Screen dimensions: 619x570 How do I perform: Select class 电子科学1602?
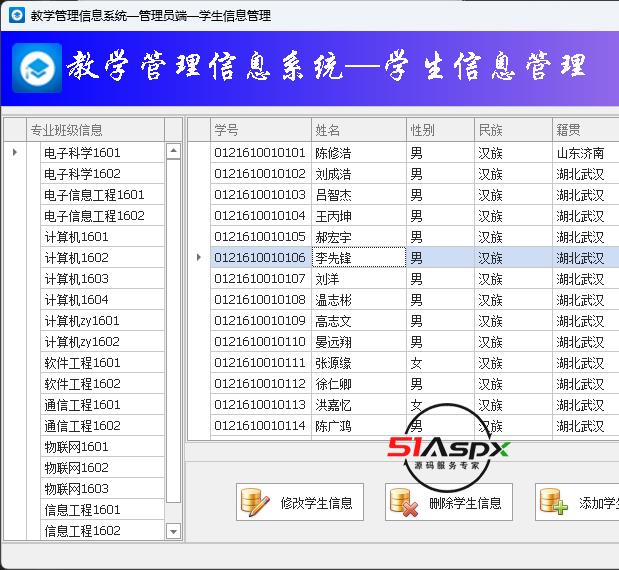(102, 173)
